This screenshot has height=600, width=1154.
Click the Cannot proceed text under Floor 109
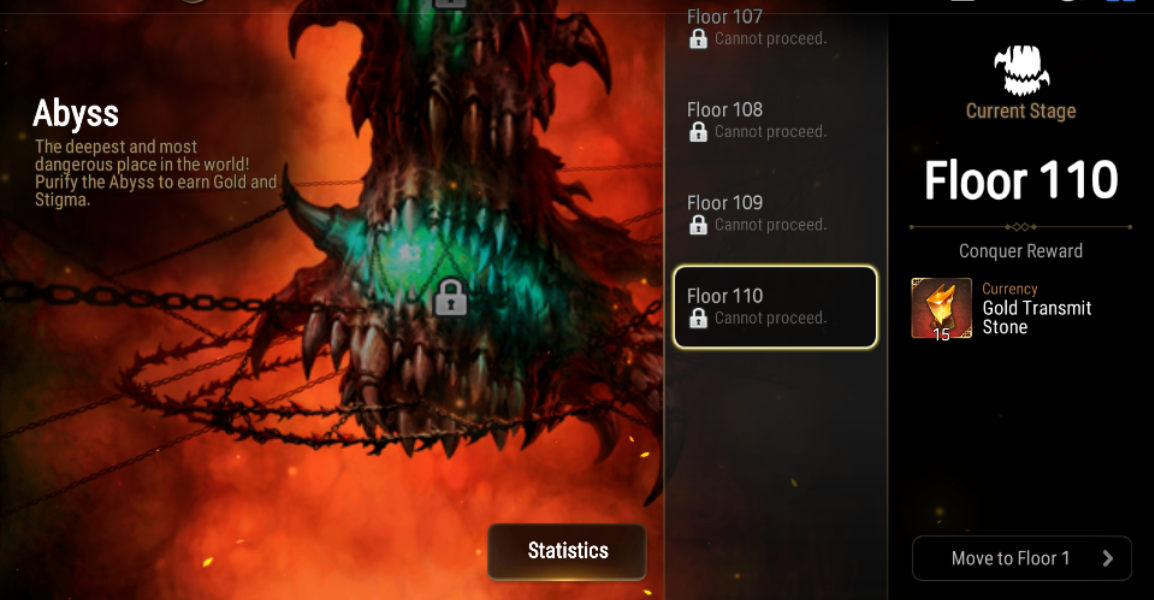click(771, 225)
